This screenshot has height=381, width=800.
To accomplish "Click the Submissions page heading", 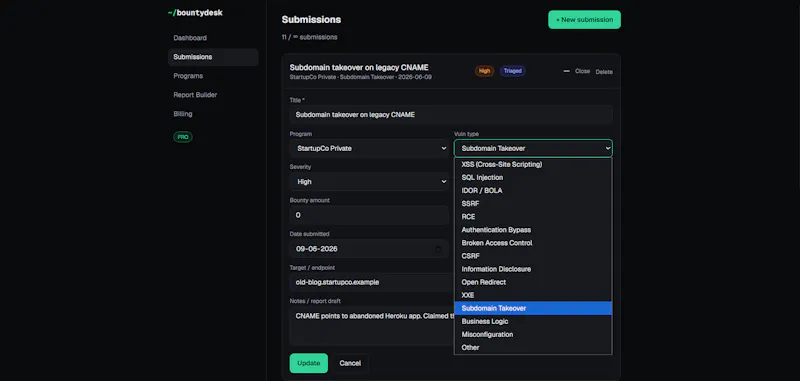I will (x=311, y=19).
